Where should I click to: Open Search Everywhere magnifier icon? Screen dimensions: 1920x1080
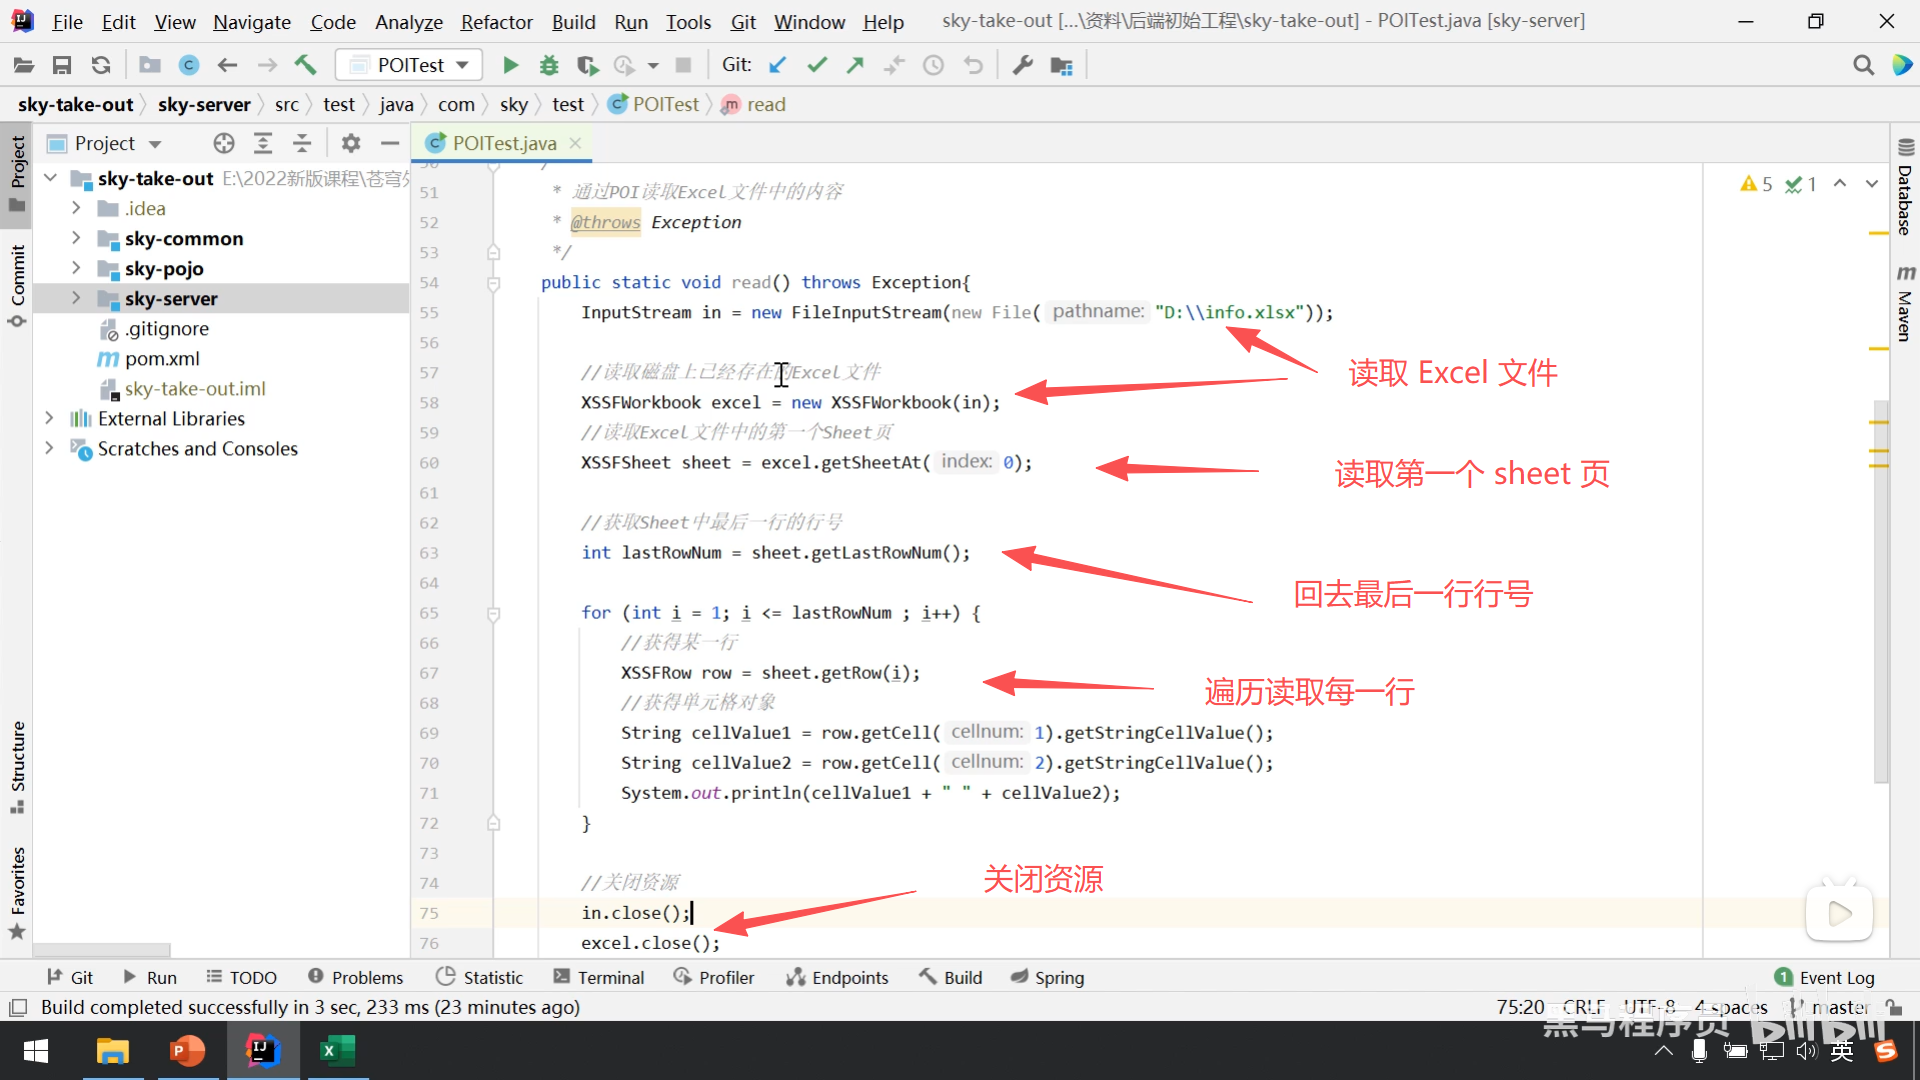1863,65
